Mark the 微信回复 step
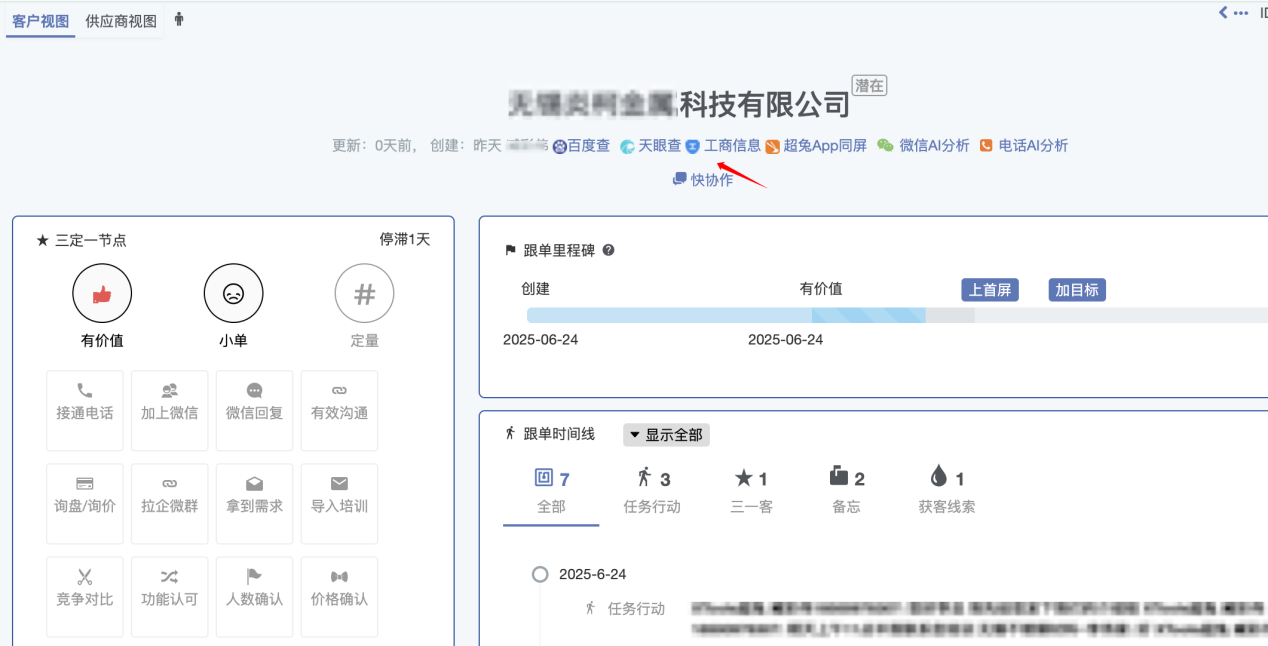This screenshot has width=1268, height=646. pos(255,411)
